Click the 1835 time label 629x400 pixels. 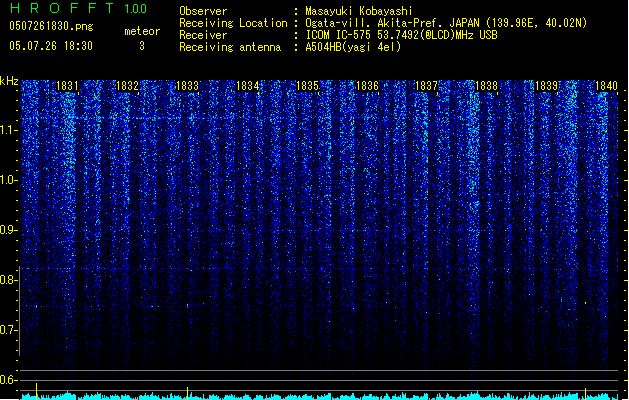tap(307, 85)
